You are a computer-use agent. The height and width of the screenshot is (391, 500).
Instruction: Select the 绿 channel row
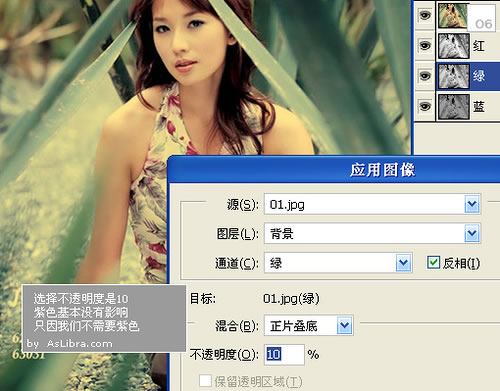468,76
